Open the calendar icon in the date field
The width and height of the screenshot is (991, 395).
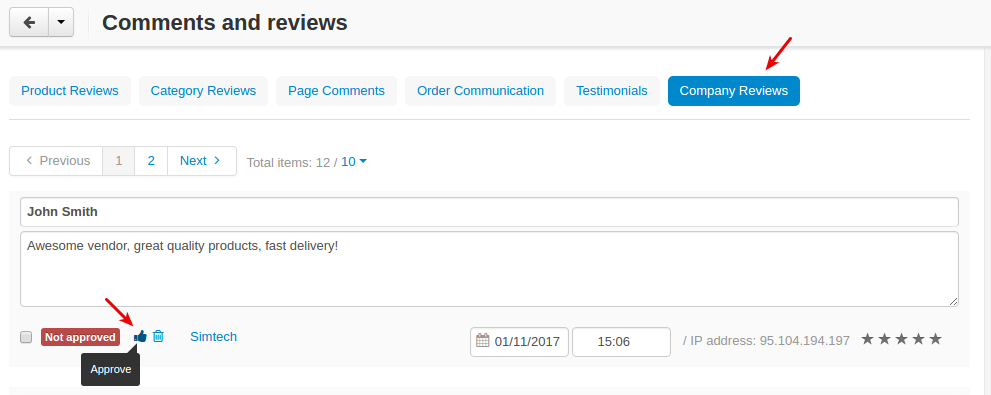[483, 341]
